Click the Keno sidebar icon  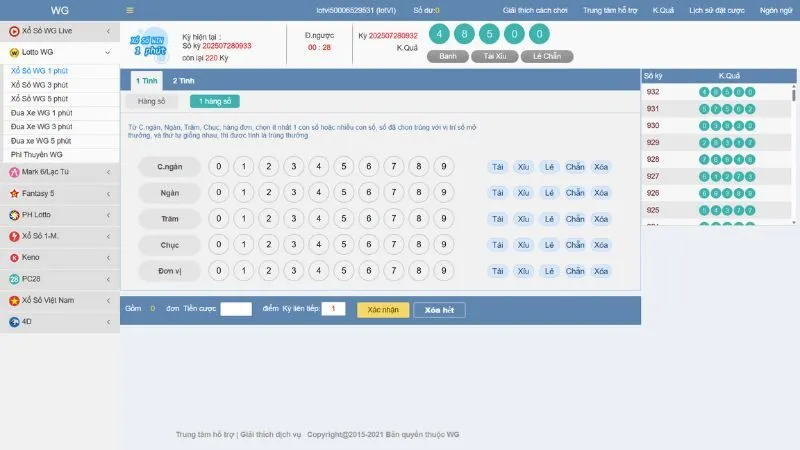click(14, 258)
